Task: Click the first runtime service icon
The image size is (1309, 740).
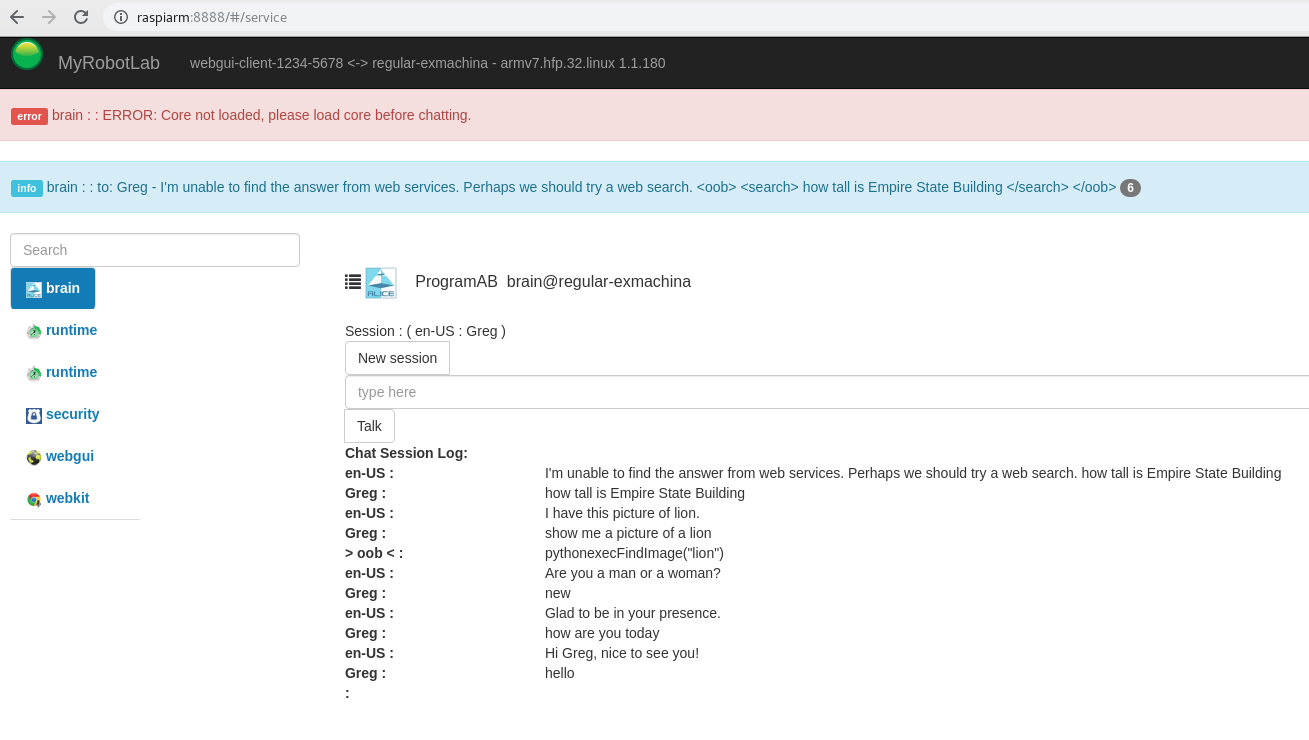Action: click(34, 331)
